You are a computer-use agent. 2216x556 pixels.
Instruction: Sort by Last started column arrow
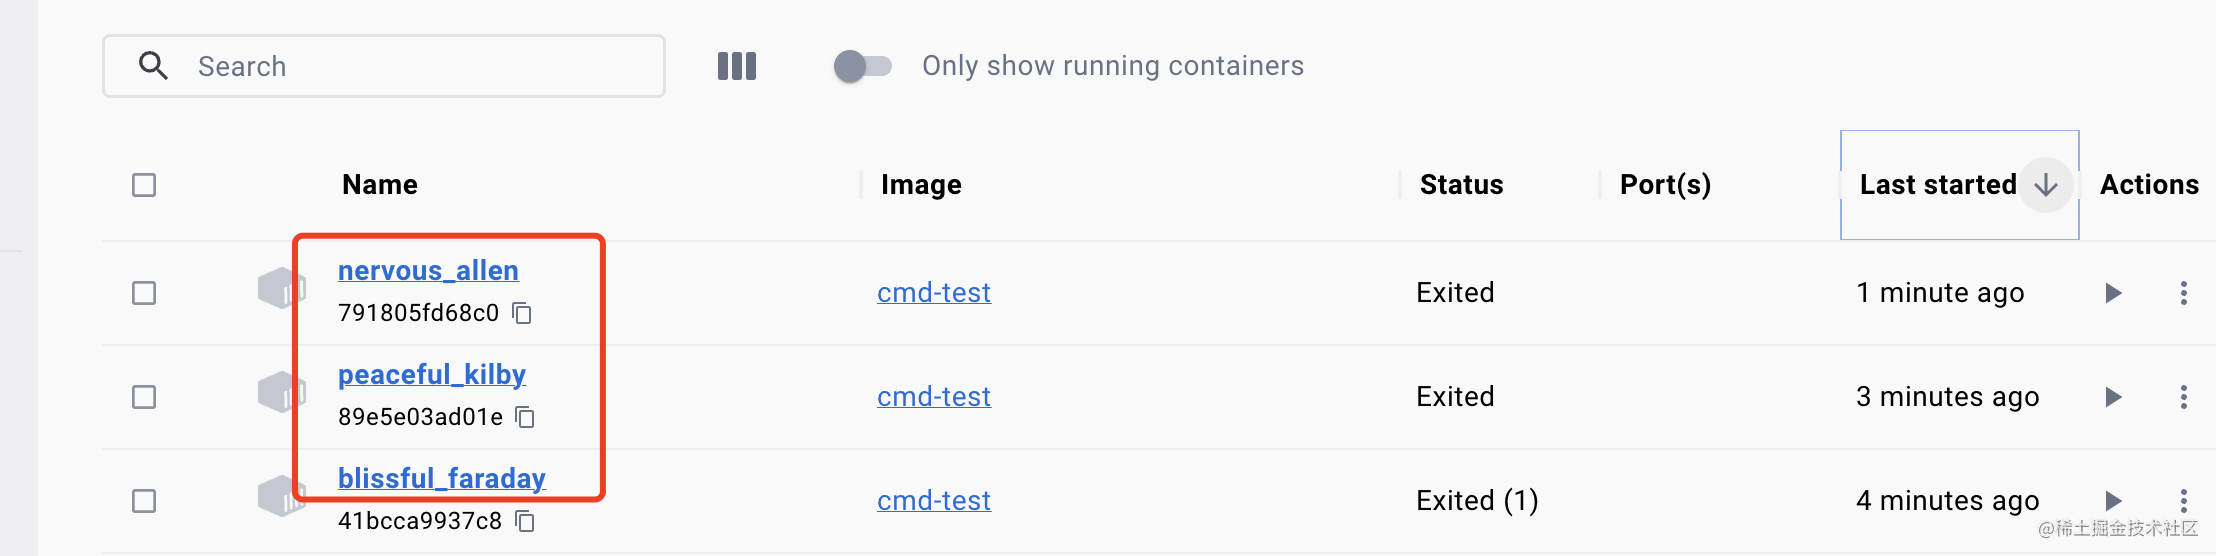pyautogui.click(x=2045, y=185)
